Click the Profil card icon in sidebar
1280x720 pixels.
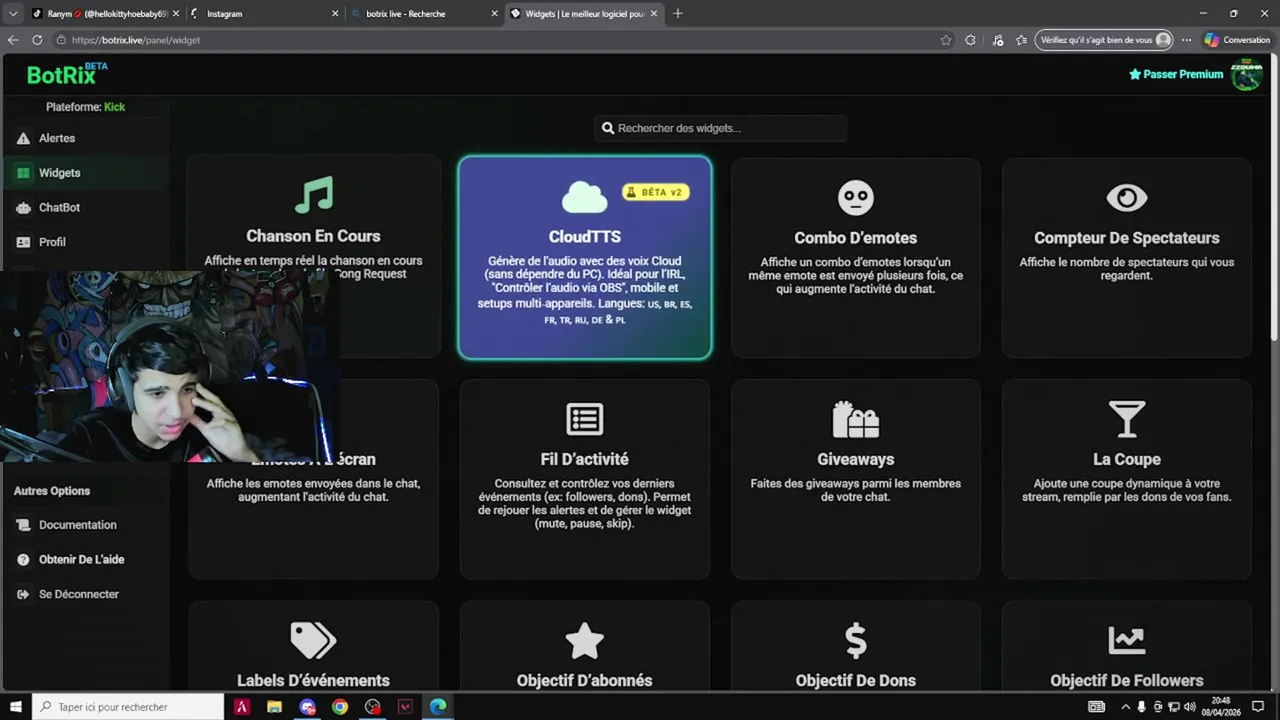(23, 242)
